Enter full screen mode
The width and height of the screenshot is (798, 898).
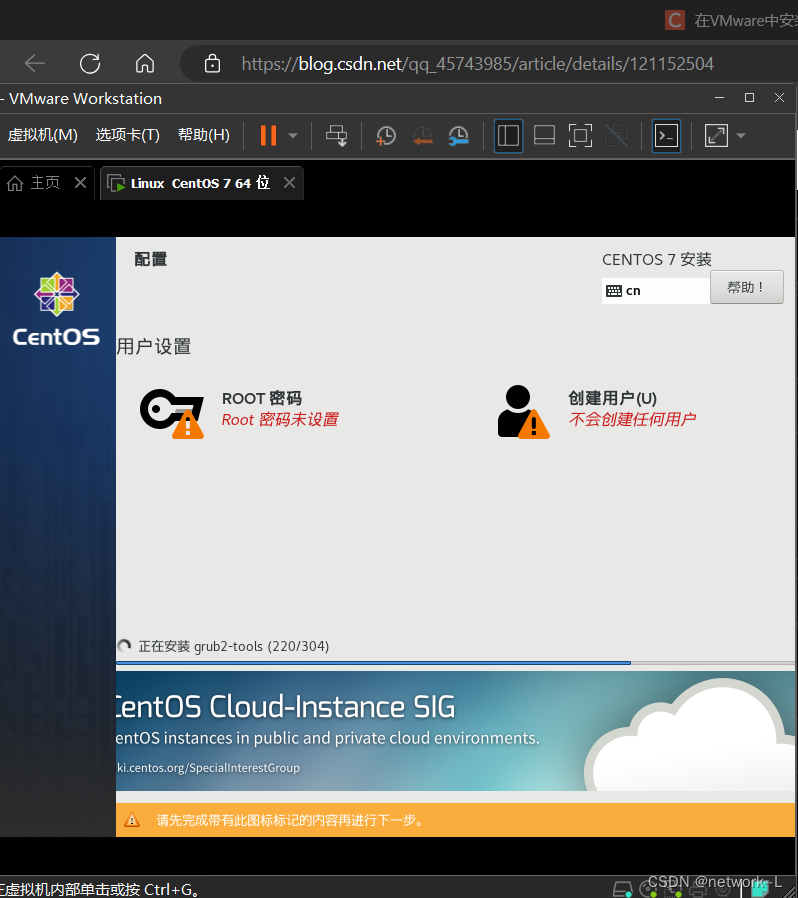click(x=580, y=136)
